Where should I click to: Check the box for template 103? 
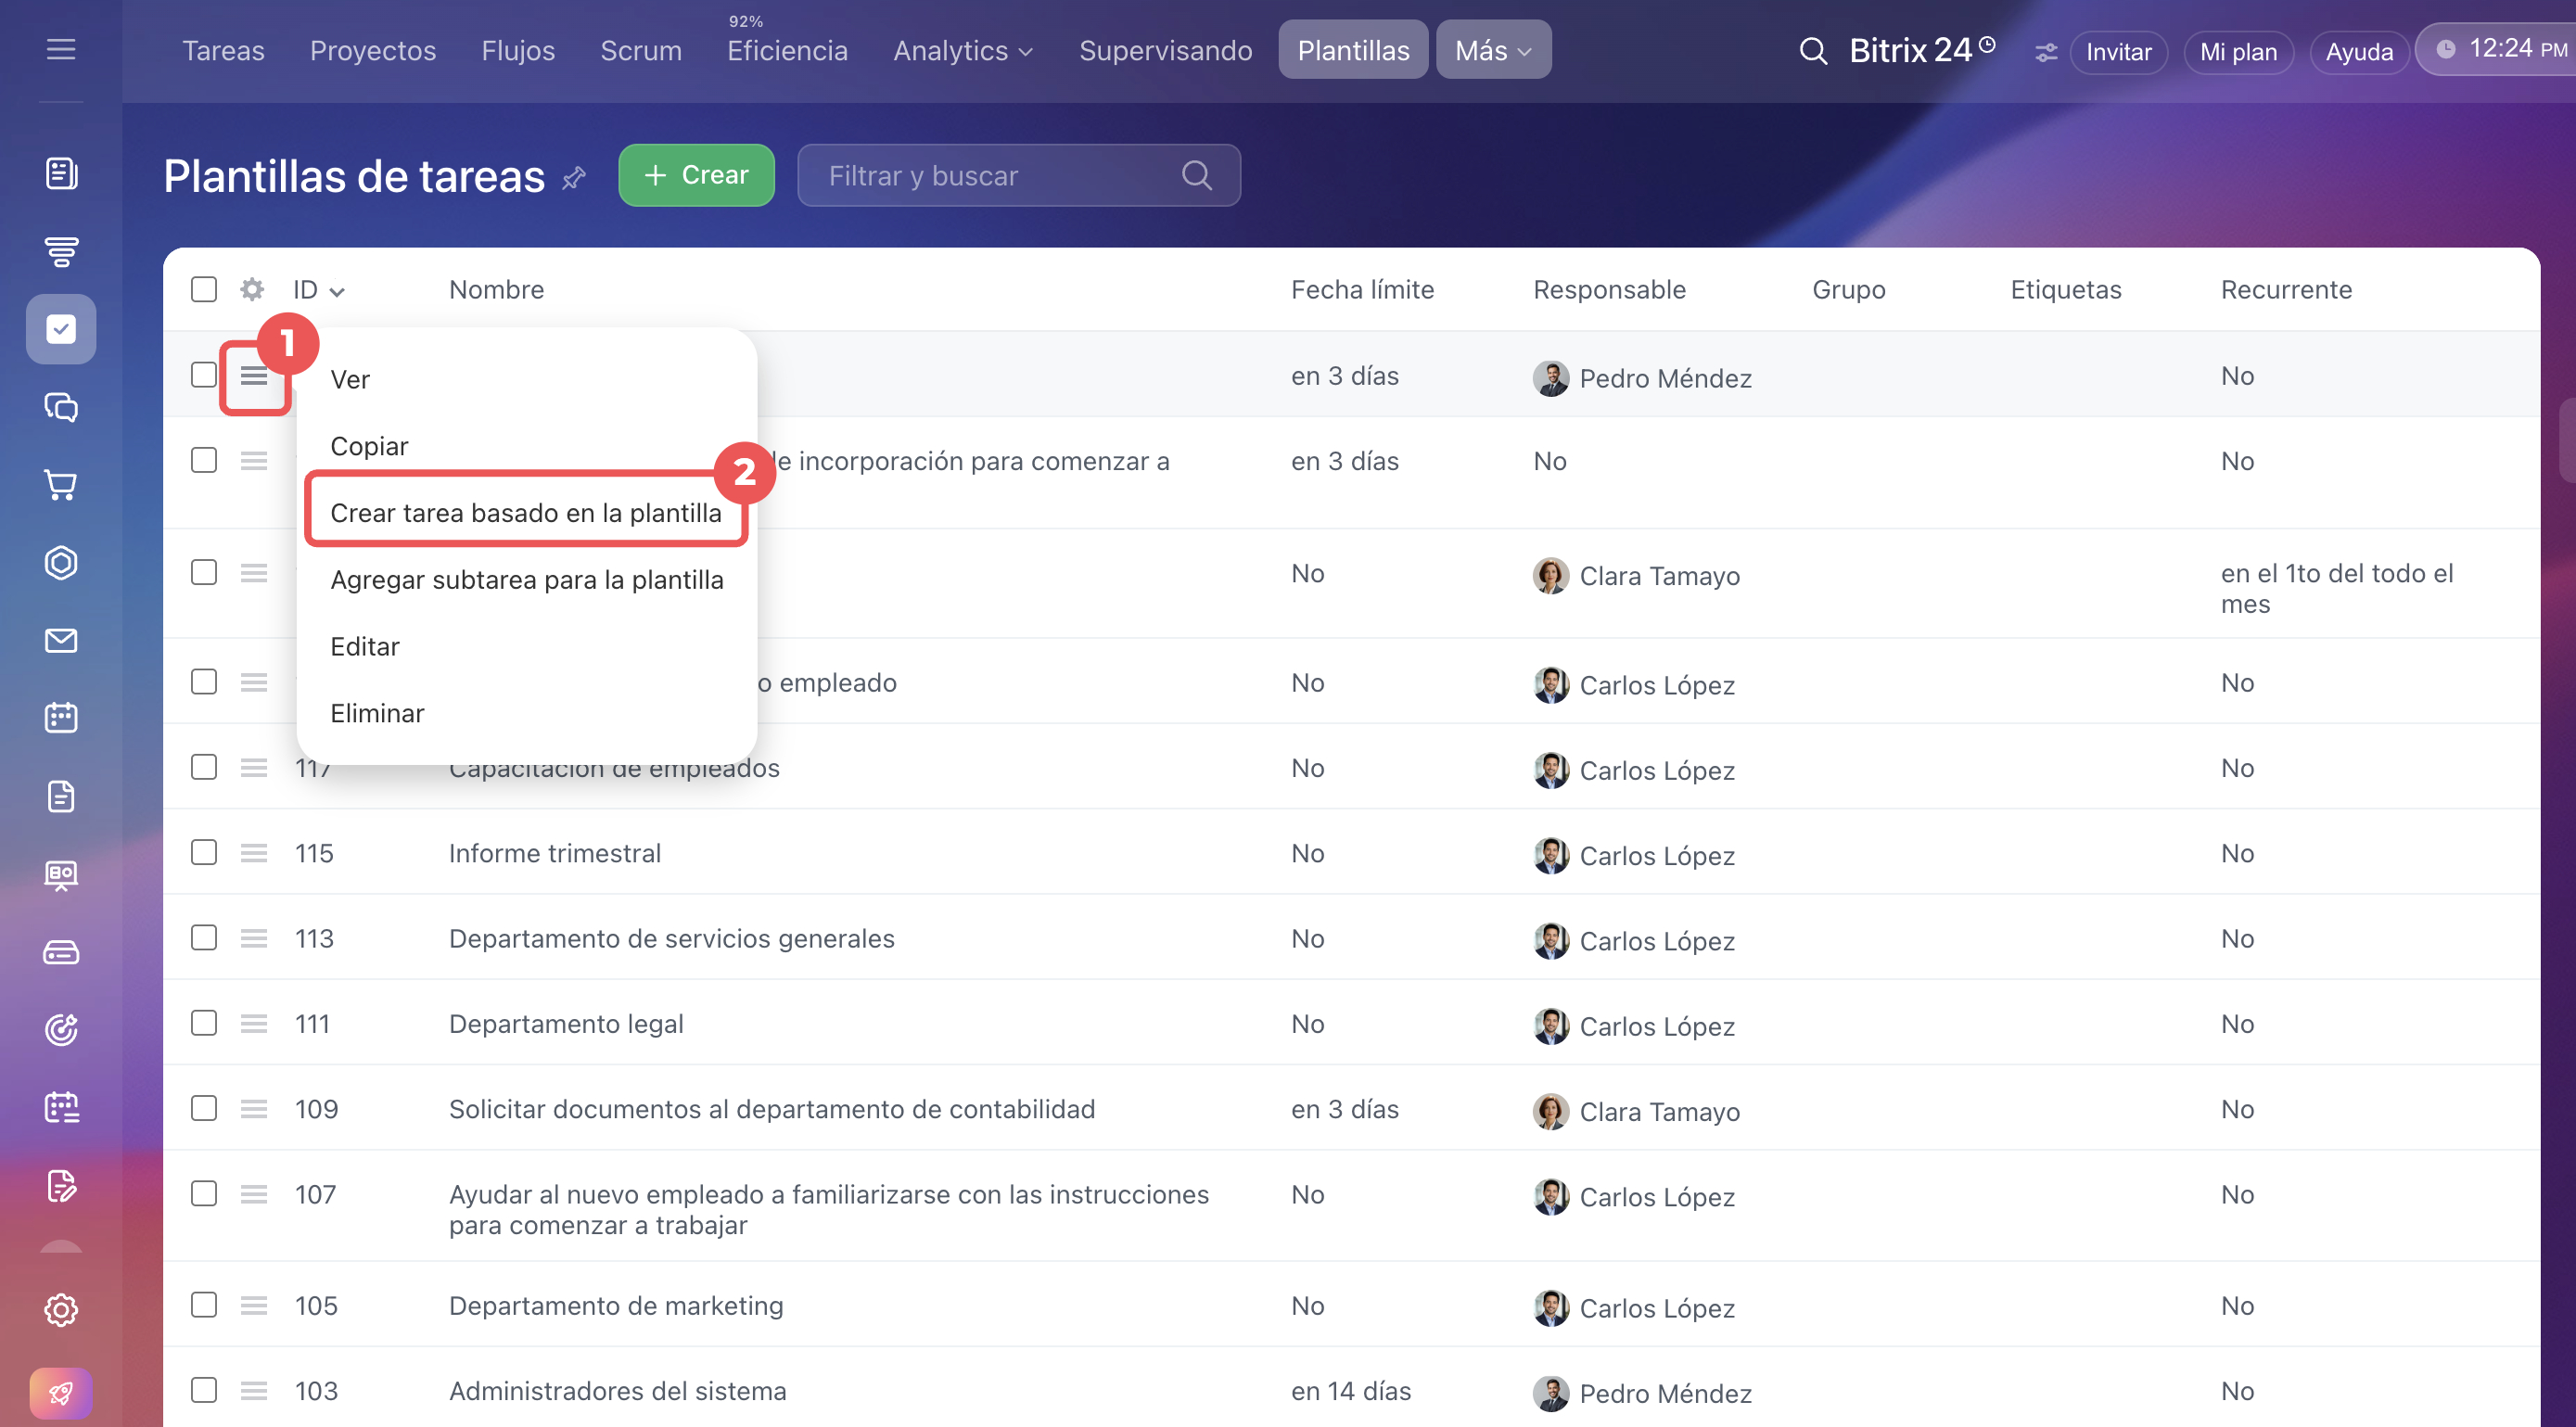click(204, 1390)
